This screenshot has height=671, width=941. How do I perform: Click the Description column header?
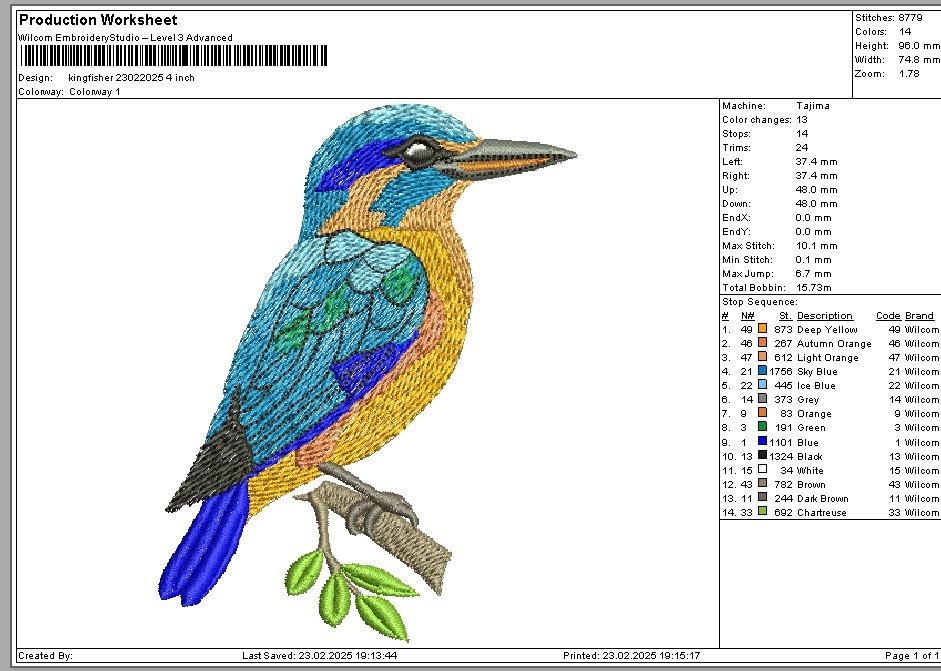click(824, 316)
